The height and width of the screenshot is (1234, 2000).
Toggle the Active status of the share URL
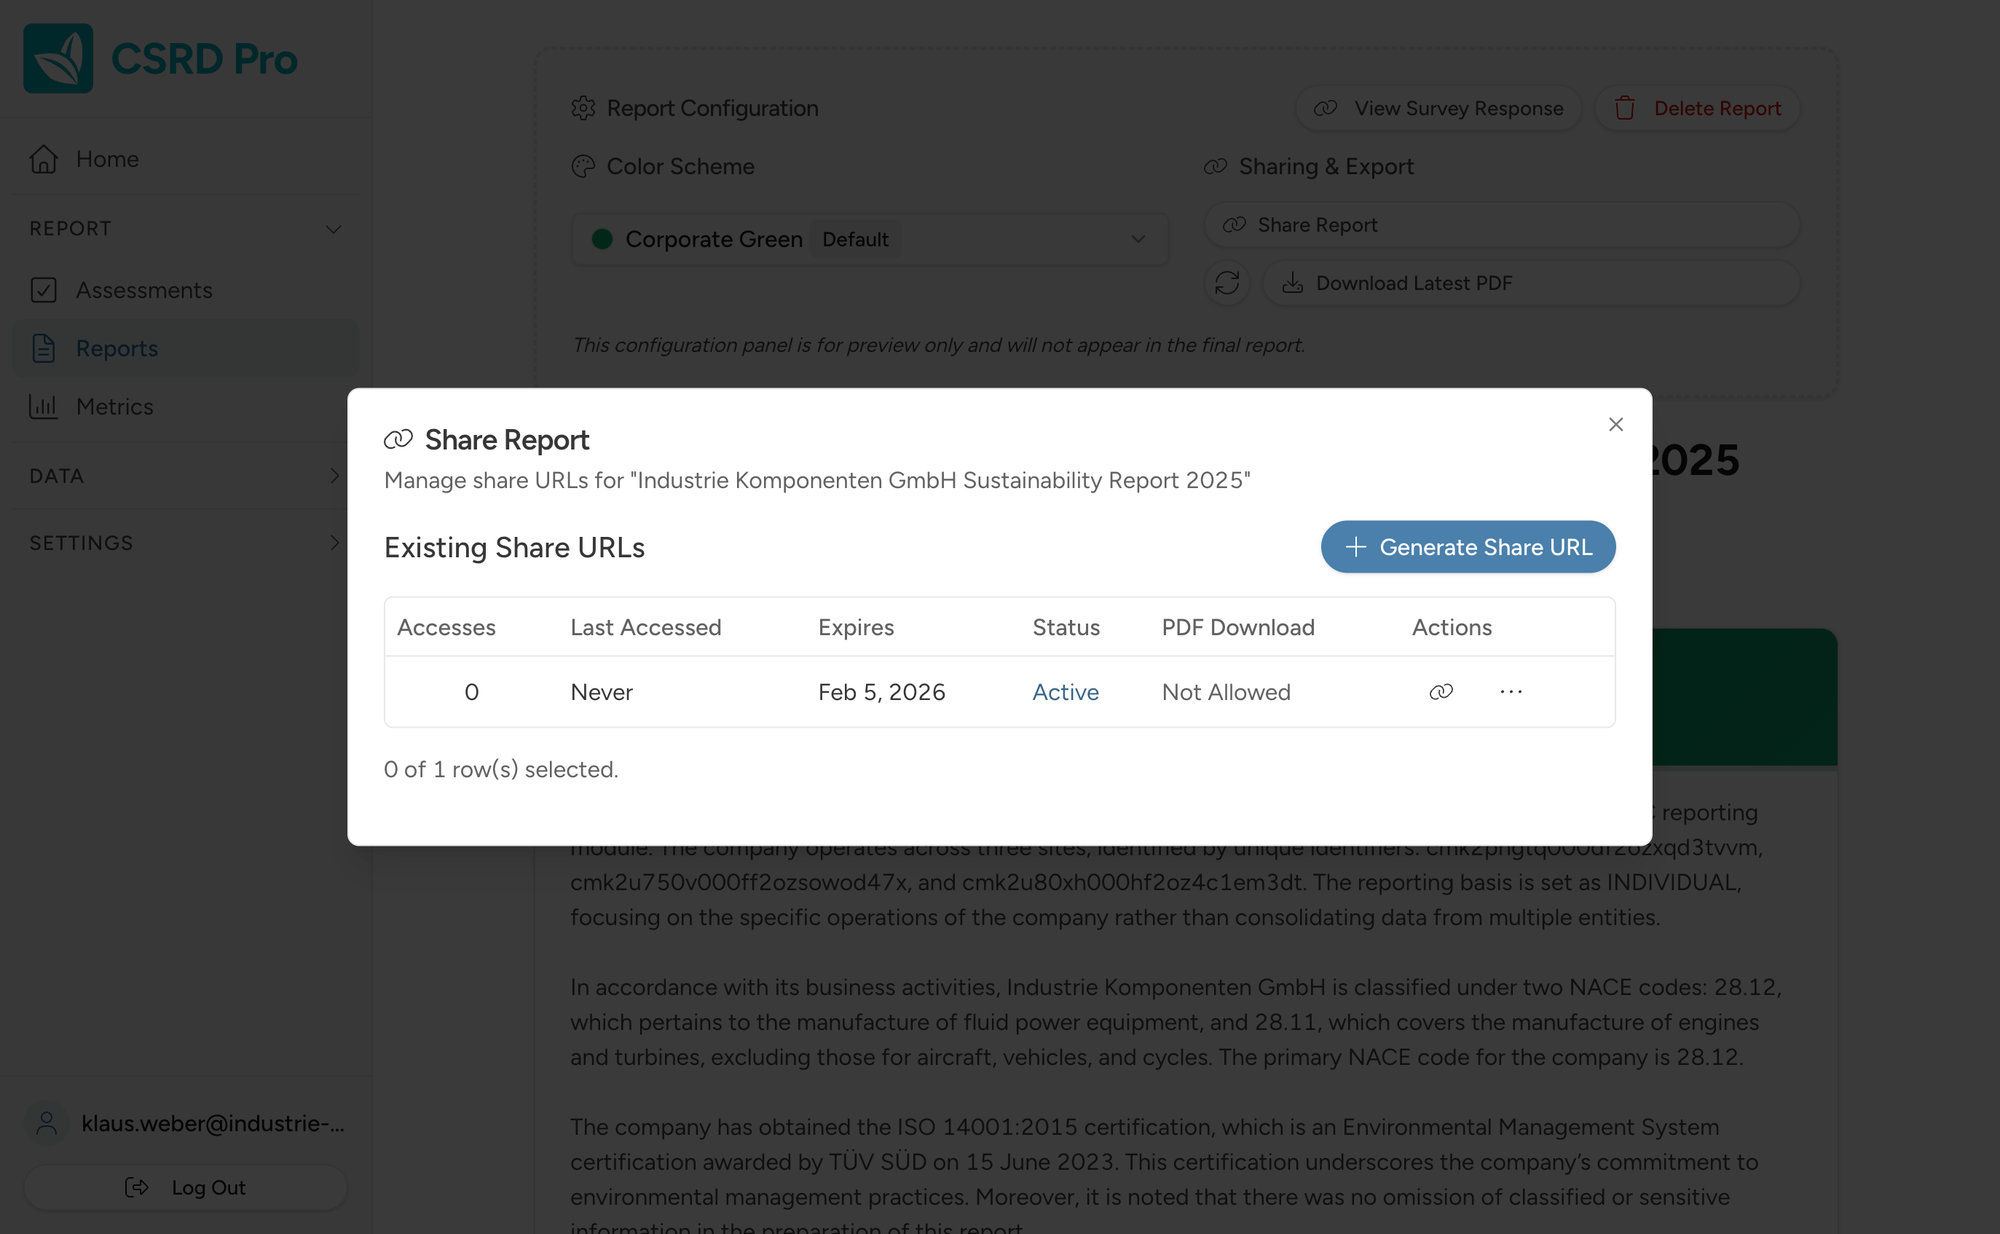1065,691
